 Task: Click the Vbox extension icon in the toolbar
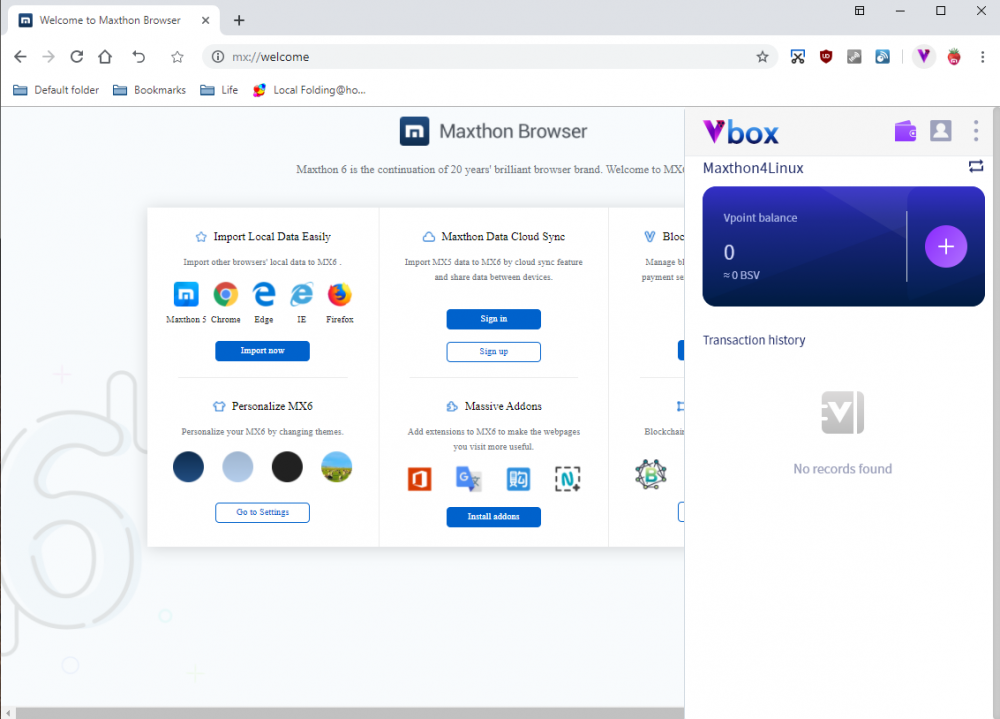924,57
